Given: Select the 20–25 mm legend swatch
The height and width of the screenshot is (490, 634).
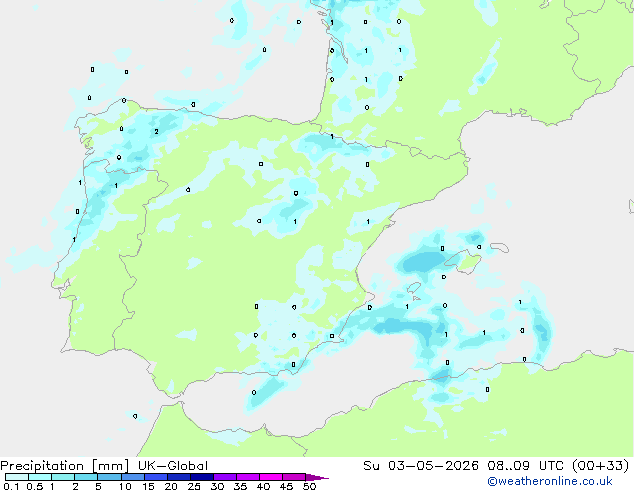Looking at the screenshot, I should coord(179,477).
